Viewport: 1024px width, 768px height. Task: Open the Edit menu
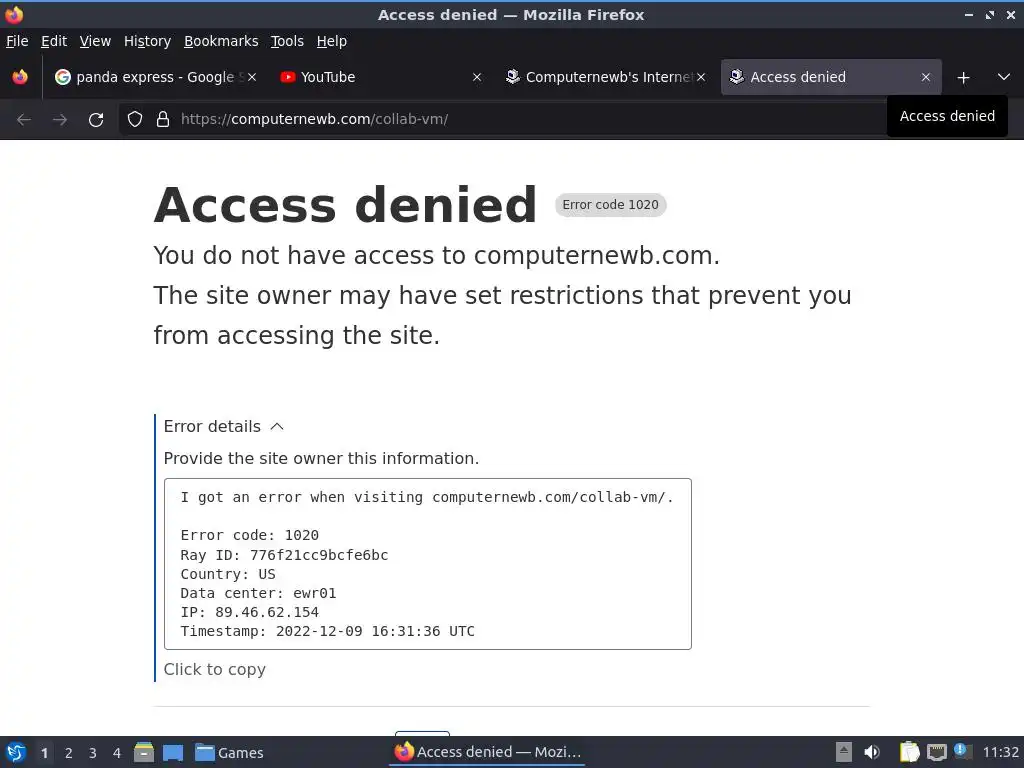(54, 41)
